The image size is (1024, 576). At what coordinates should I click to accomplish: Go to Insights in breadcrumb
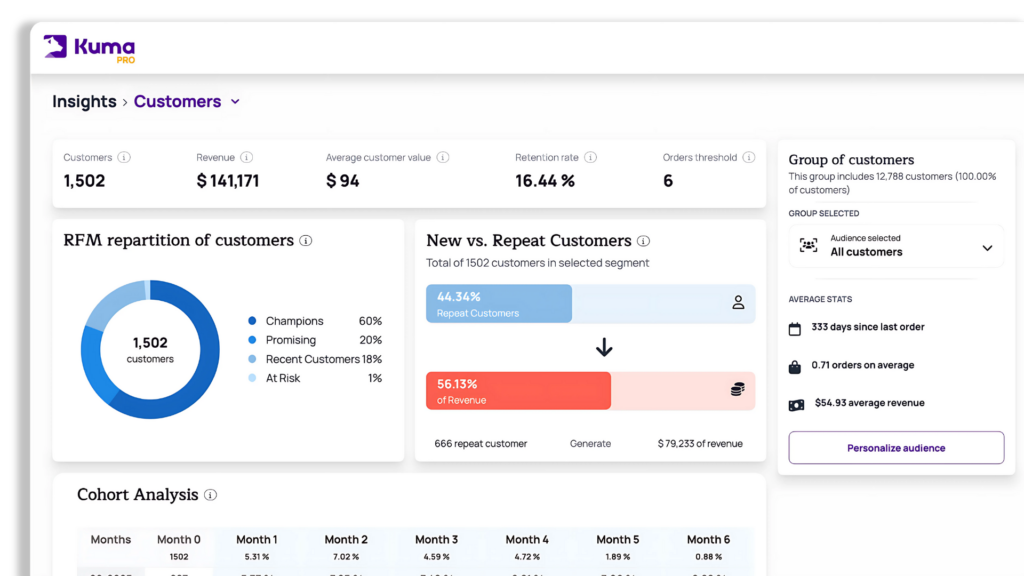tap(84, 102)
